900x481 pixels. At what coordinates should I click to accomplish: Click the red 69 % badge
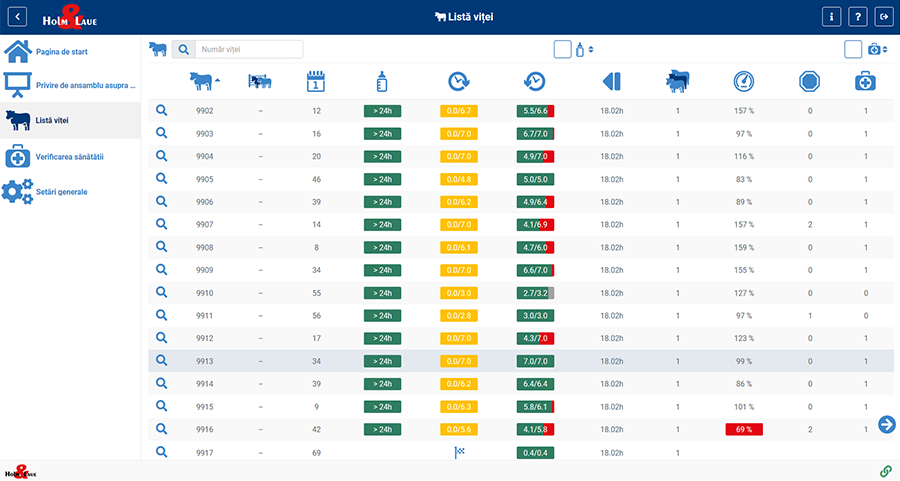[744, 429]
